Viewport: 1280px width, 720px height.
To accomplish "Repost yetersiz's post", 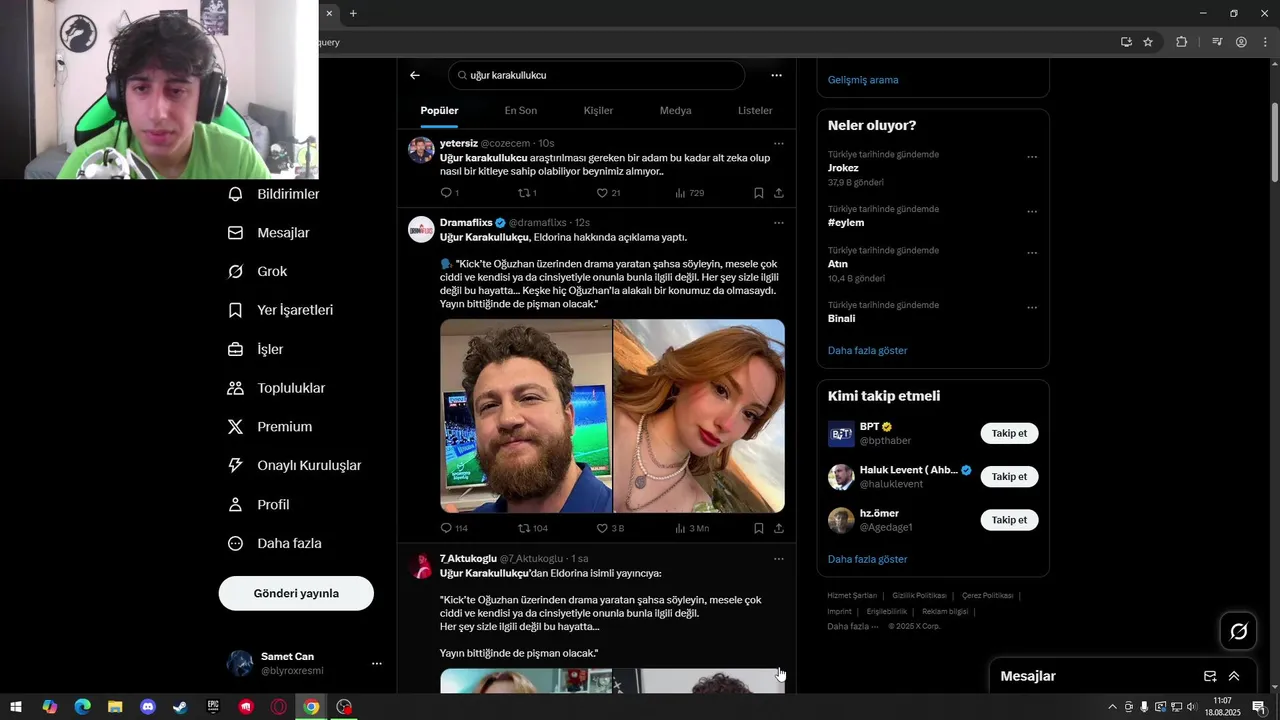I will click(x=527, y=193).
